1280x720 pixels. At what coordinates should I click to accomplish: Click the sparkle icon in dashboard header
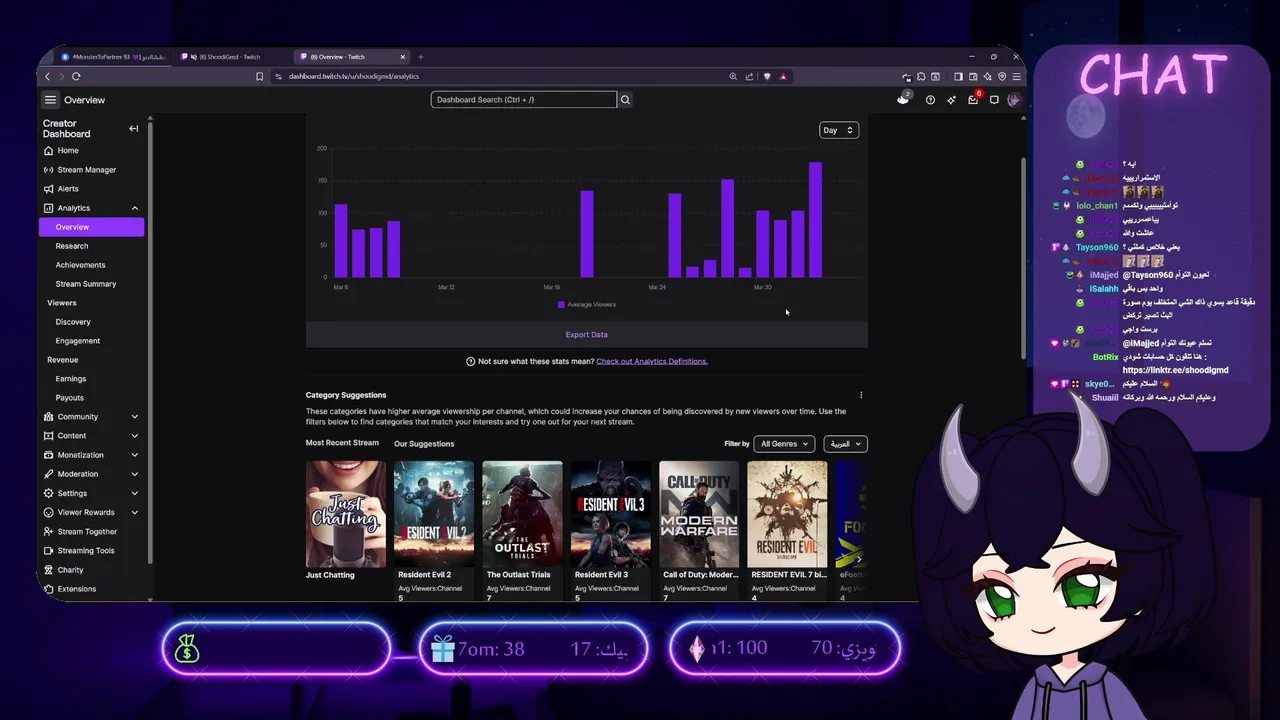click(952, 100)
